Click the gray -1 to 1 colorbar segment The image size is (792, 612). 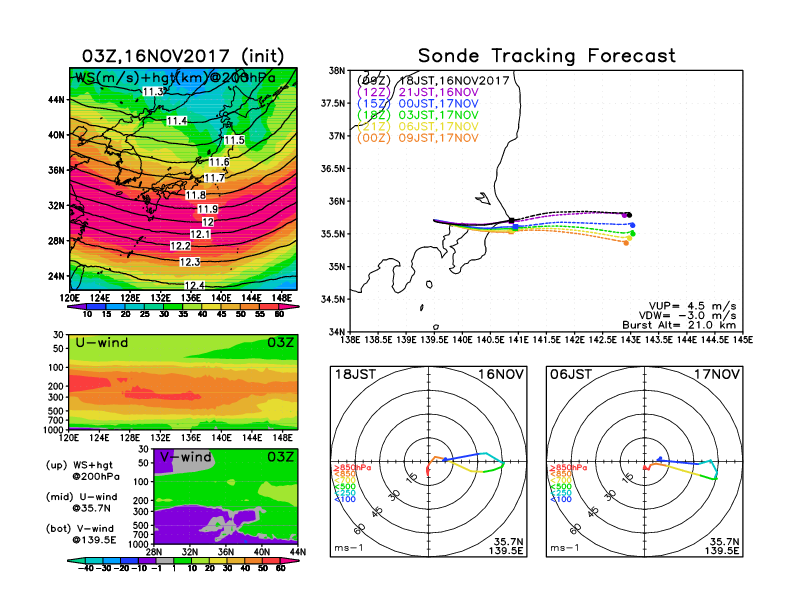[x=165, y=560]
